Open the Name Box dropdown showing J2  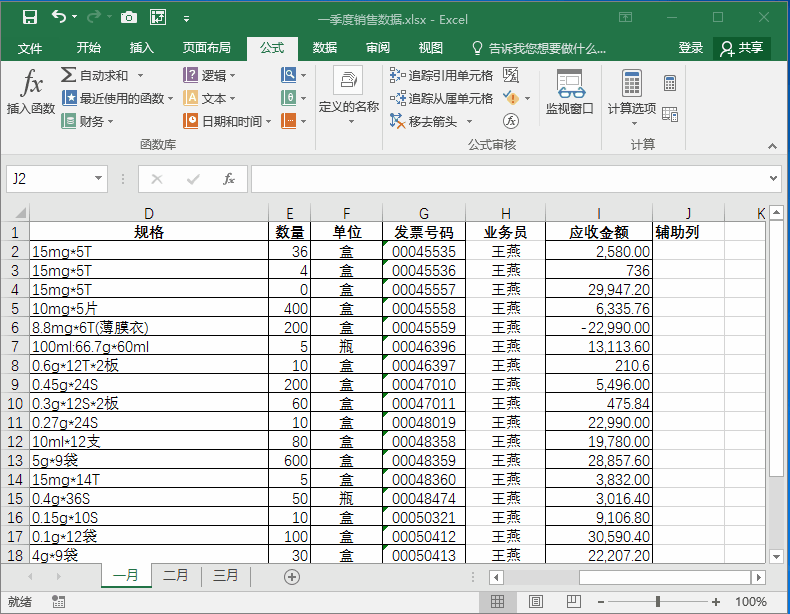click(x=98, y=178)
